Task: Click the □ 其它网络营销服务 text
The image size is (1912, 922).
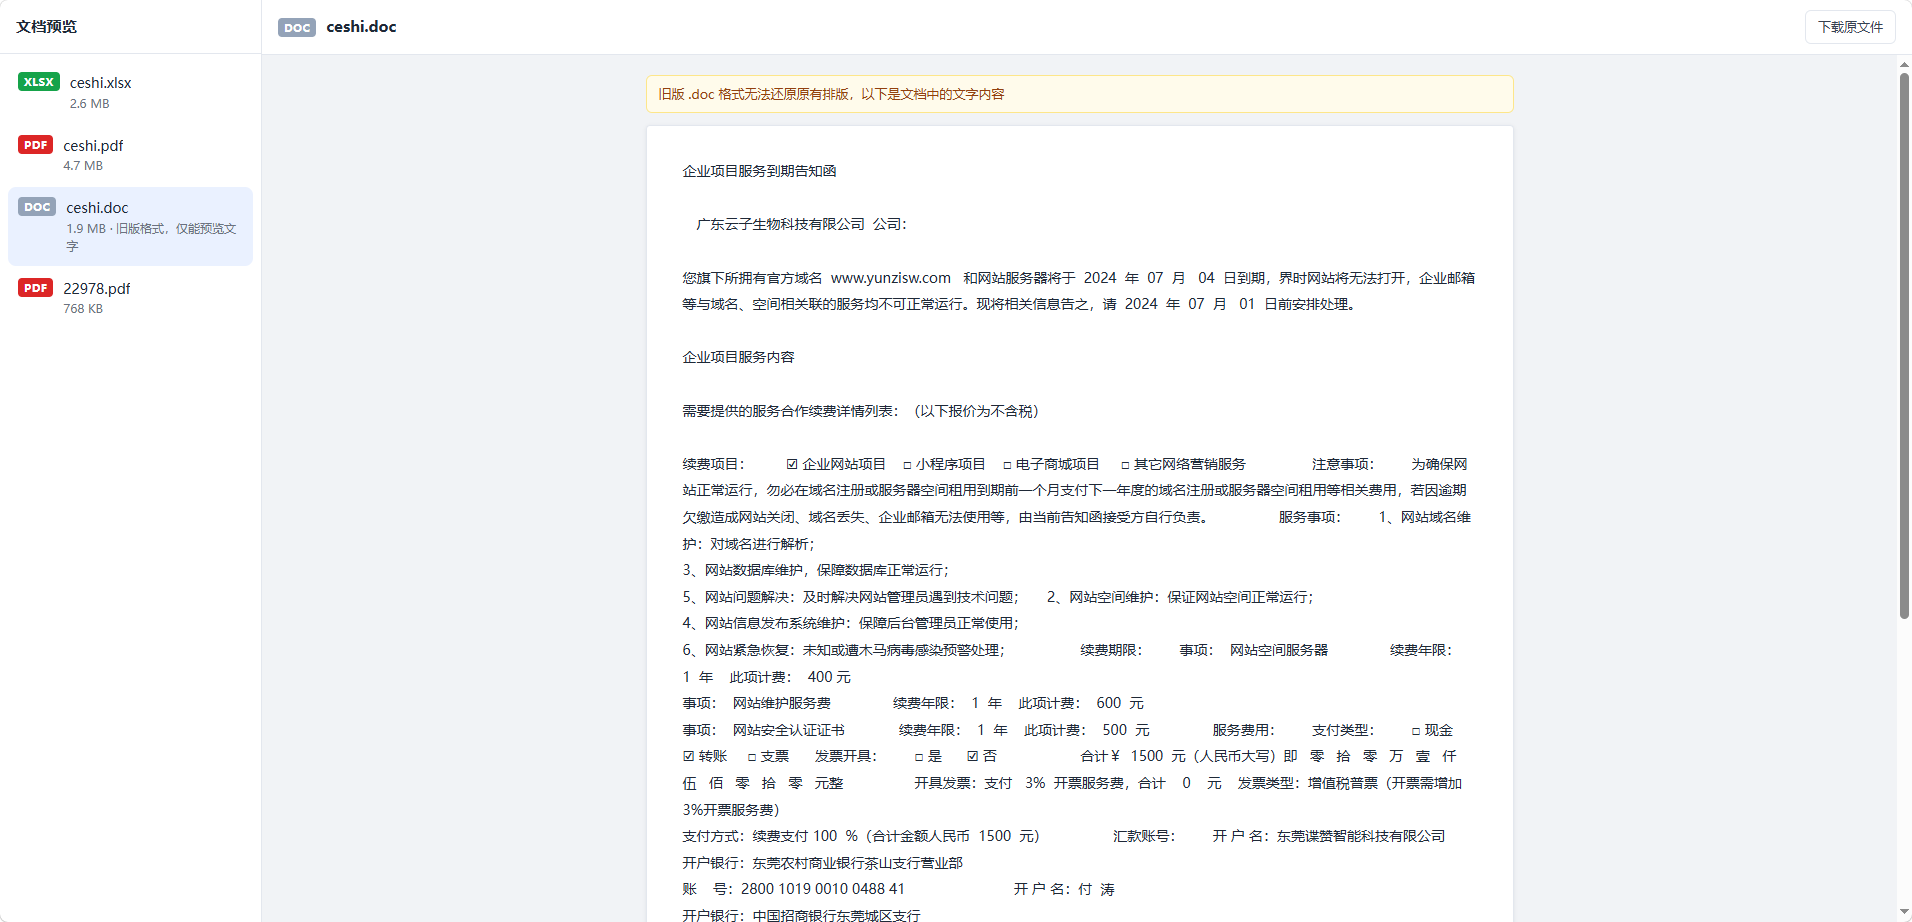Action: pyautogui.click(x=1183, y=464)
